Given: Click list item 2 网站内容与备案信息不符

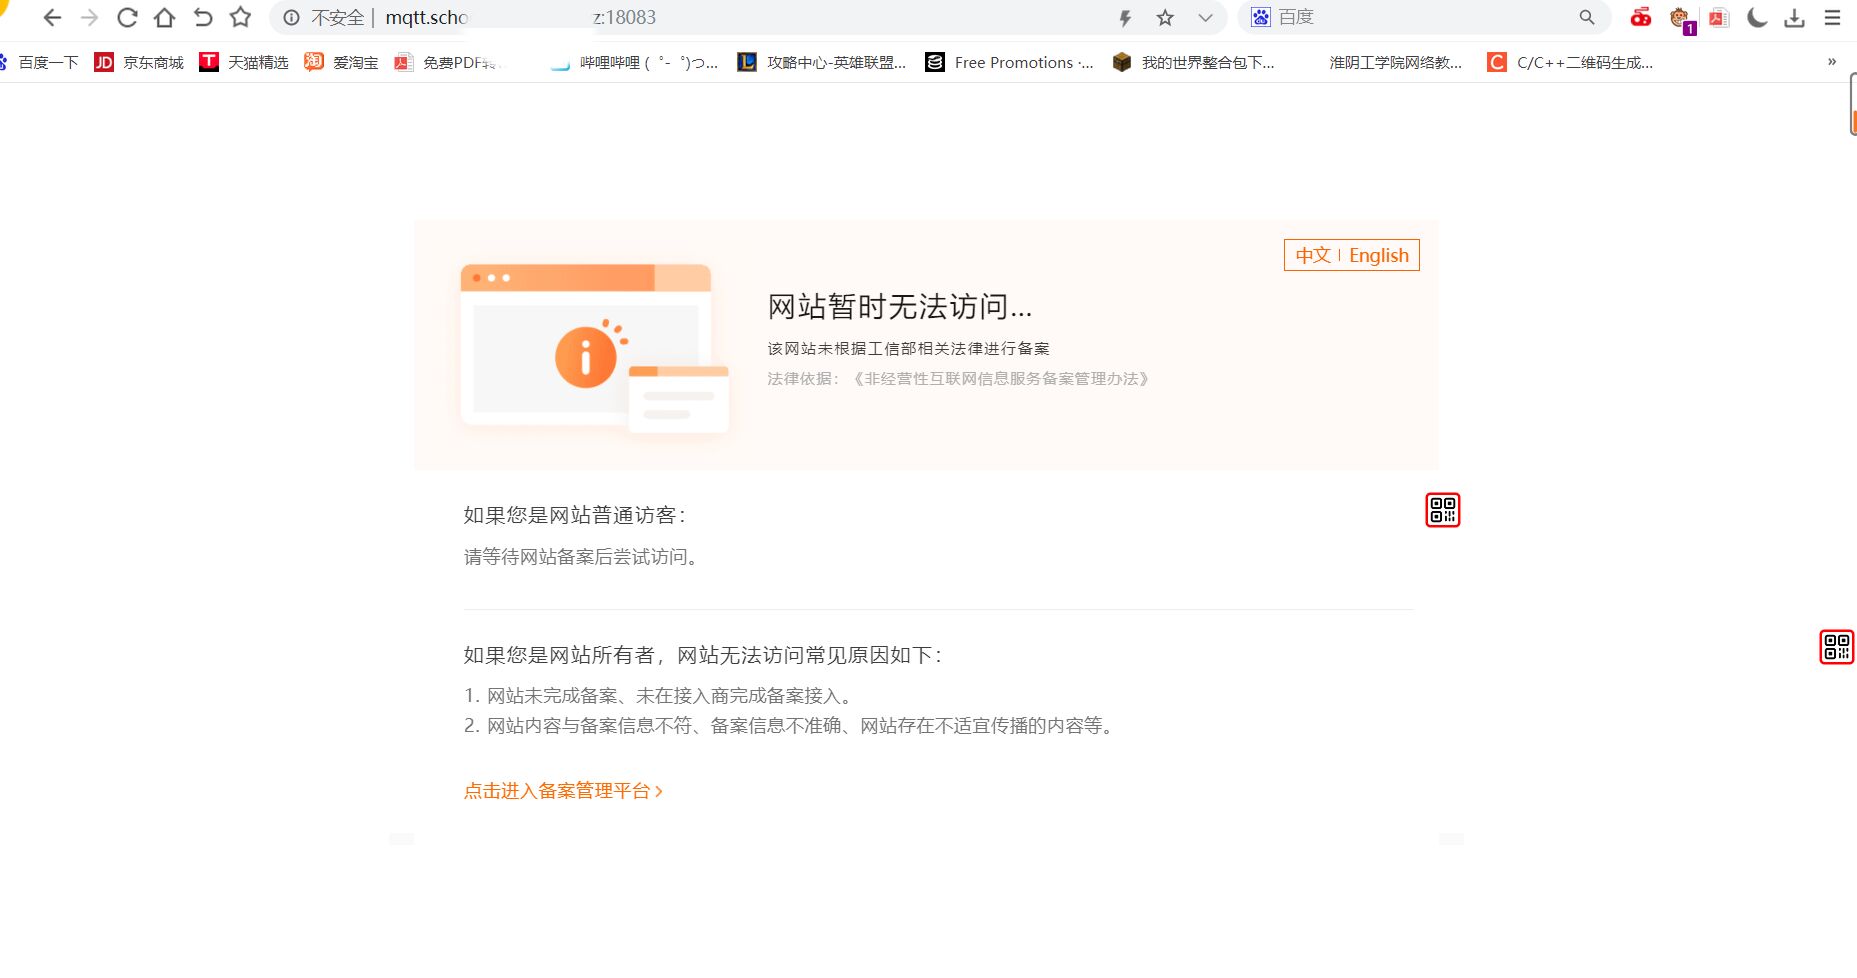Looking at the screenshot, I should (790, 726).
